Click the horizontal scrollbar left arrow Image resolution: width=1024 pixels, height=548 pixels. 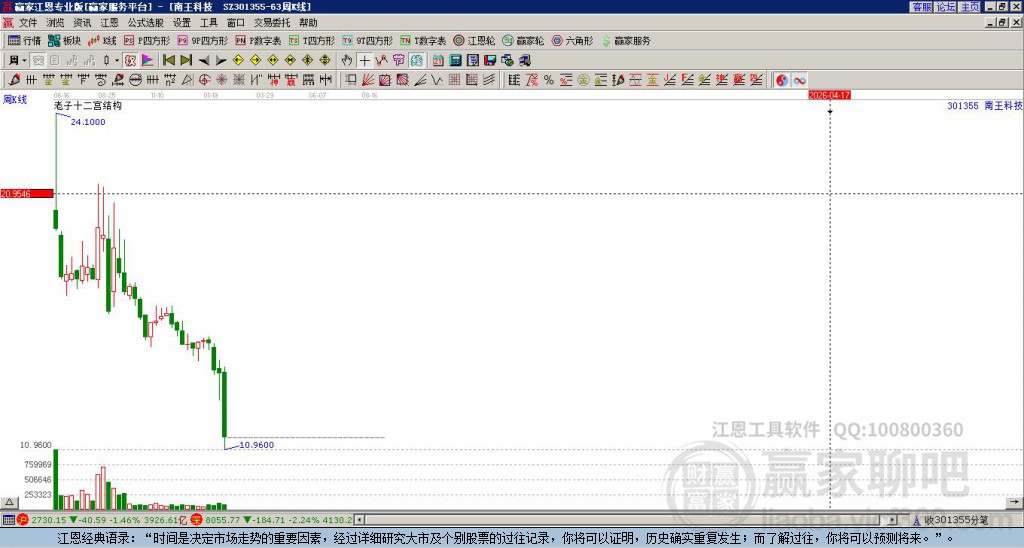pyautogui.click(x=359, y=520)
